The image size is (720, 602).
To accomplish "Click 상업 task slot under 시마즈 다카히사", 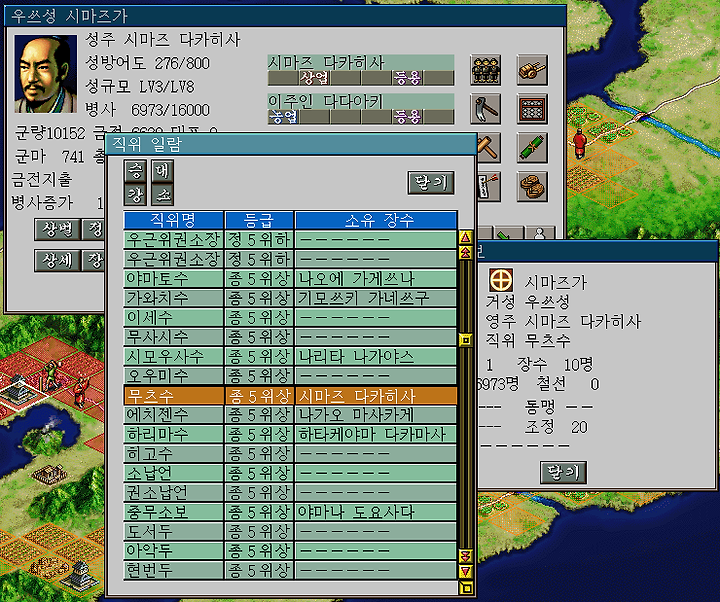I will [314, 78].
